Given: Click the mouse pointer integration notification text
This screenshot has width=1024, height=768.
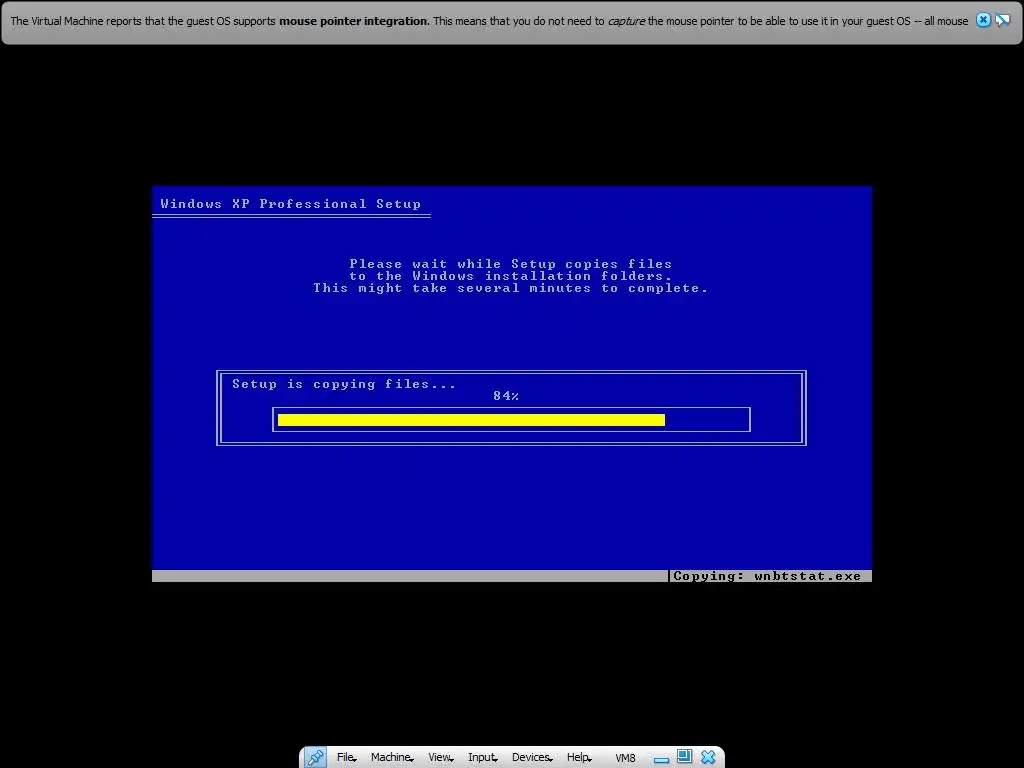Looking at the screenshot, I should [x=489, y=21].
